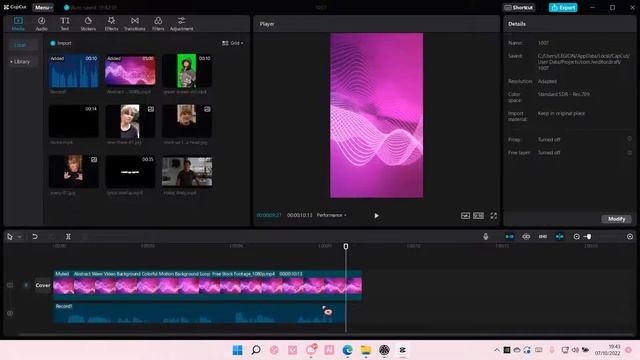This screenshot has height=360, width=640.
Task: Open the Transitions tab
Action: [x=135, y=24]
